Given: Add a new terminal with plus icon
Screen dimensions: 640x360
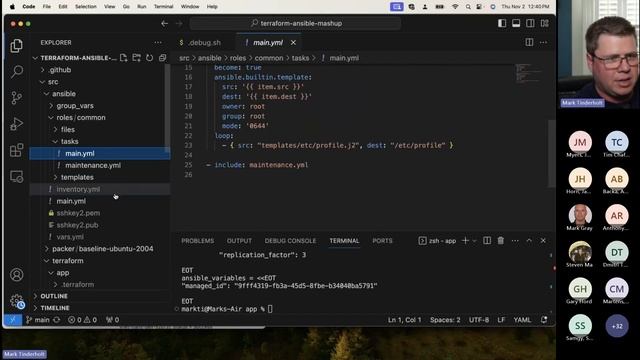Looking at the screenshot, I should pos(465,241).
